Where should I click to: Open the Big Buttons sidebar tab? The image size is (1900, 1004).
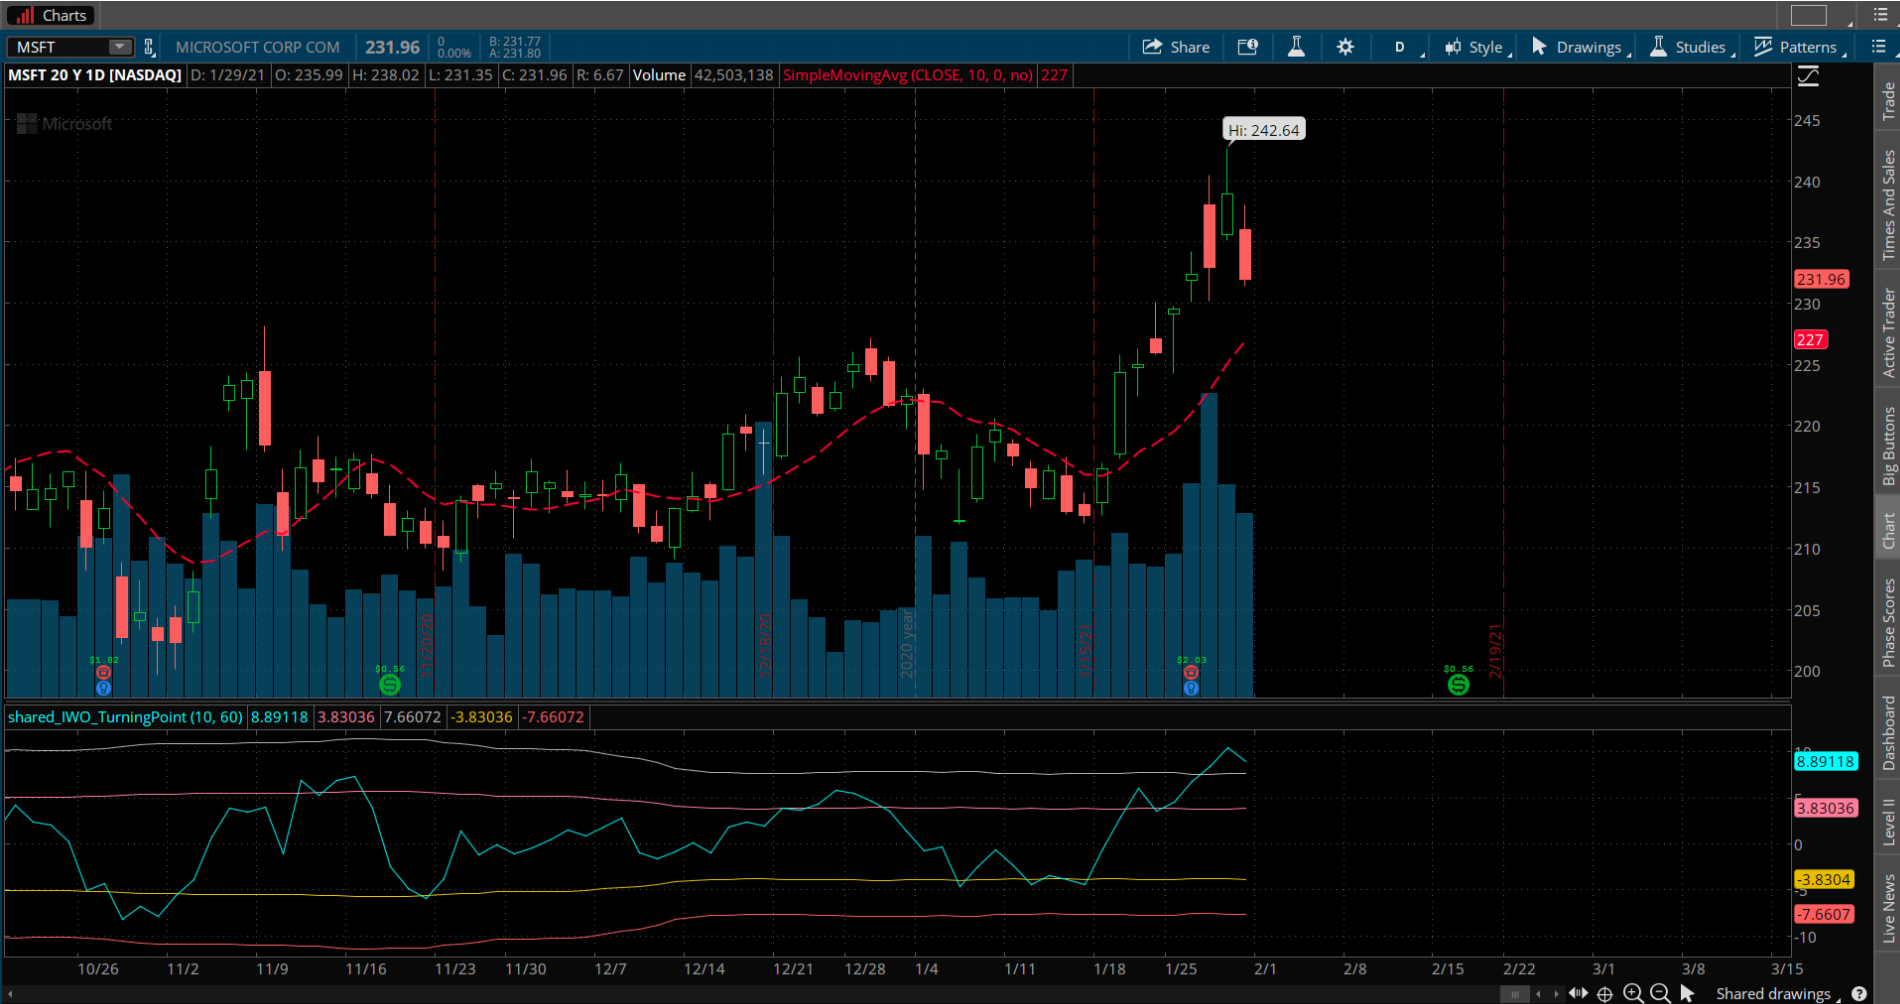point(1888,446)
